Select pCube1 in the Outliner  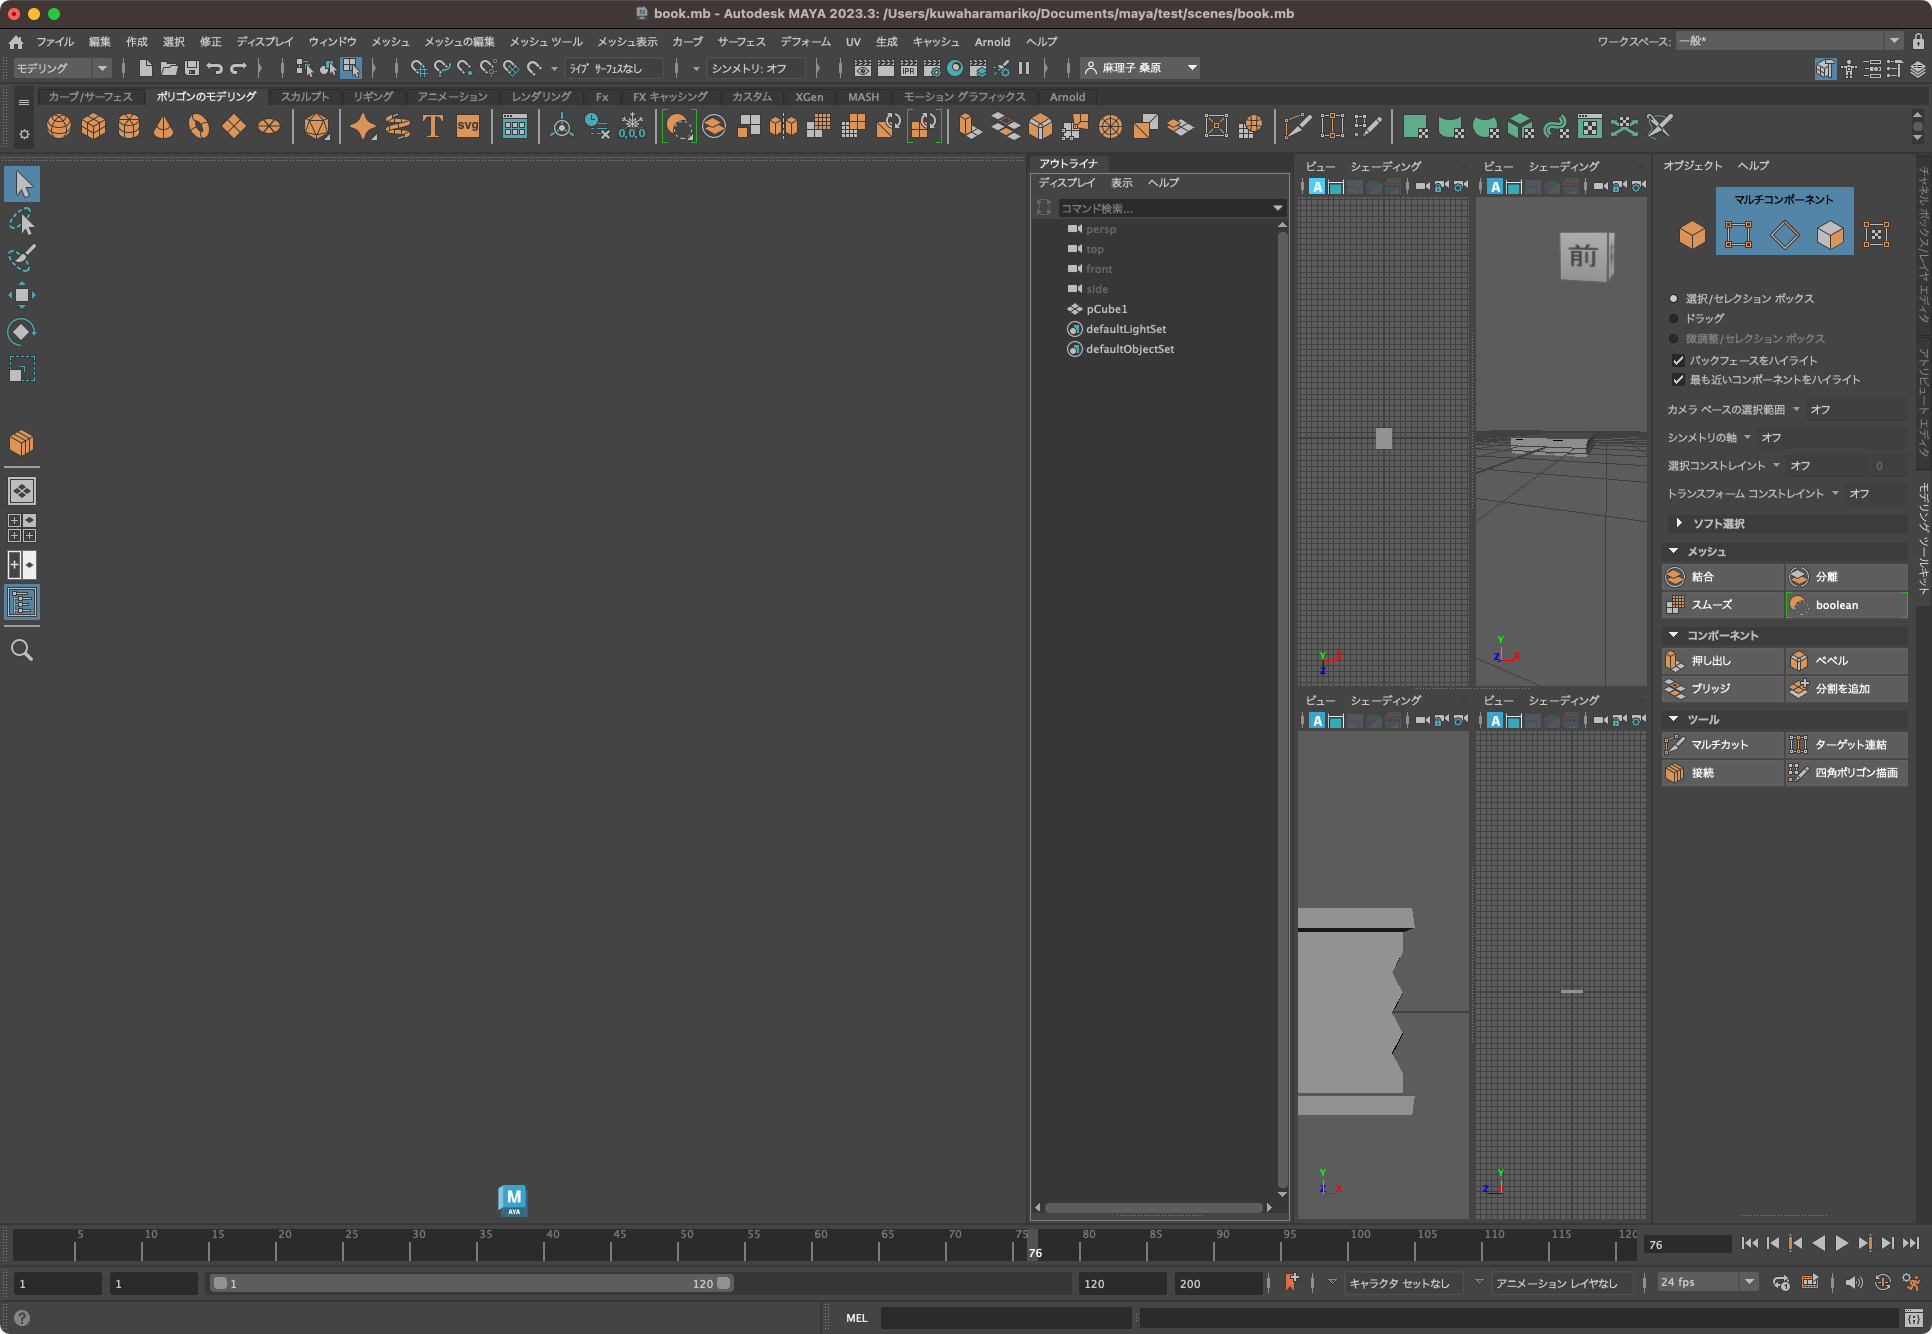point(1106,309)
